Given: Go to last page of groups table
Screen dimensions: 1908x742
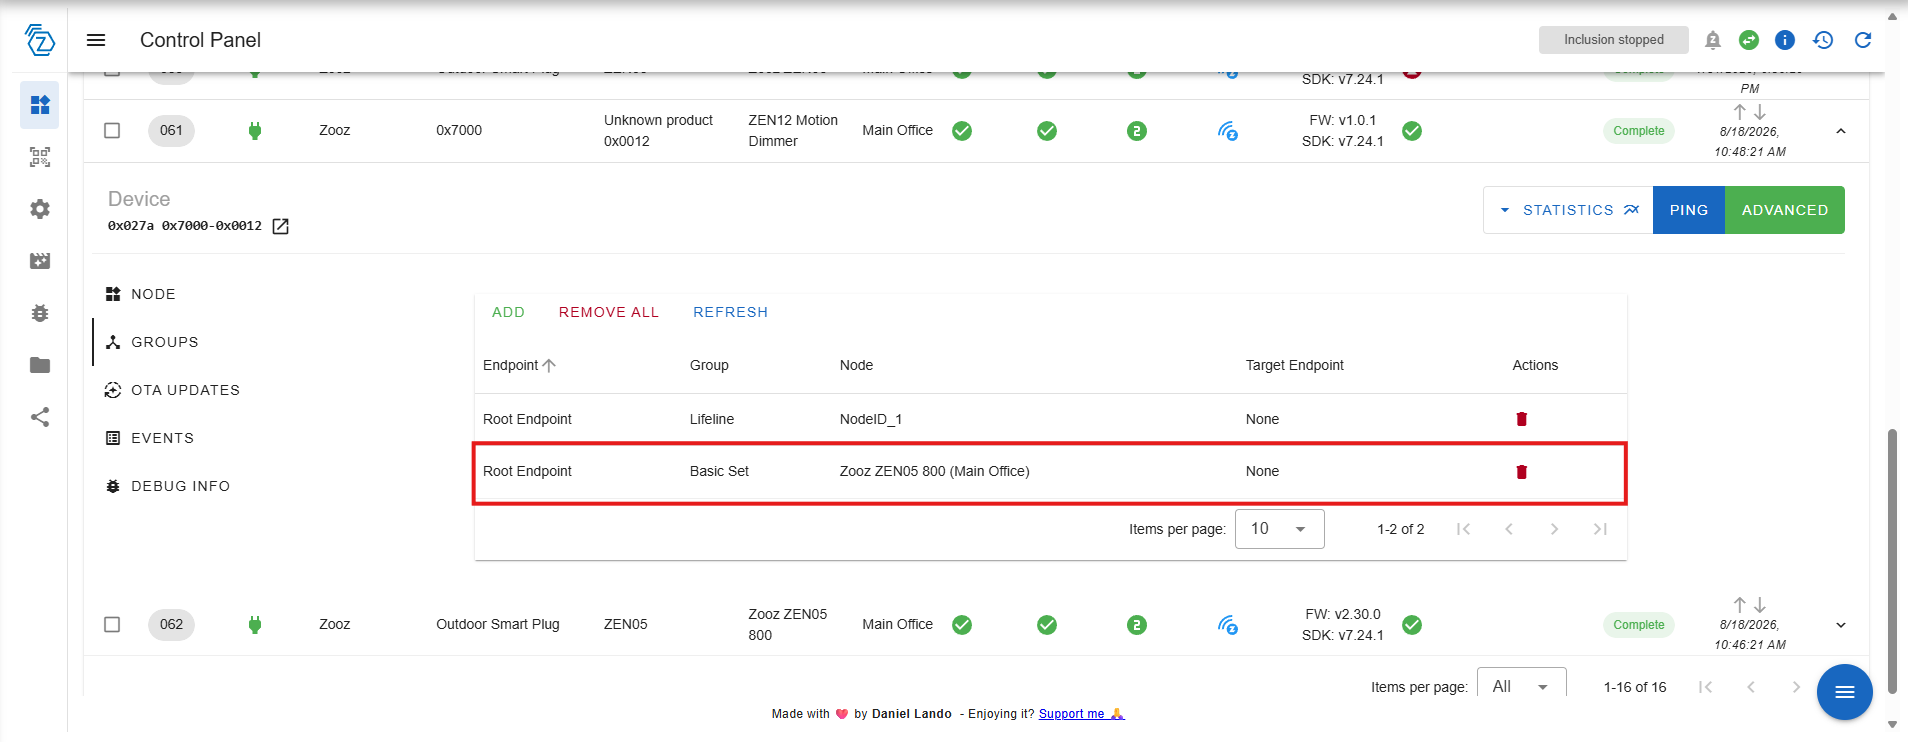Looking at the screenshot, I should click(1601, 529).
